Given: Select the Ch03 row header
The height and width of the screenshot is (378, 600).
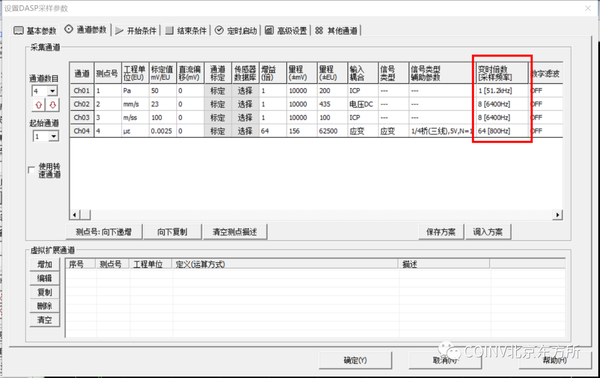Looking at the screenshot, I should click(x=82, y=117).
